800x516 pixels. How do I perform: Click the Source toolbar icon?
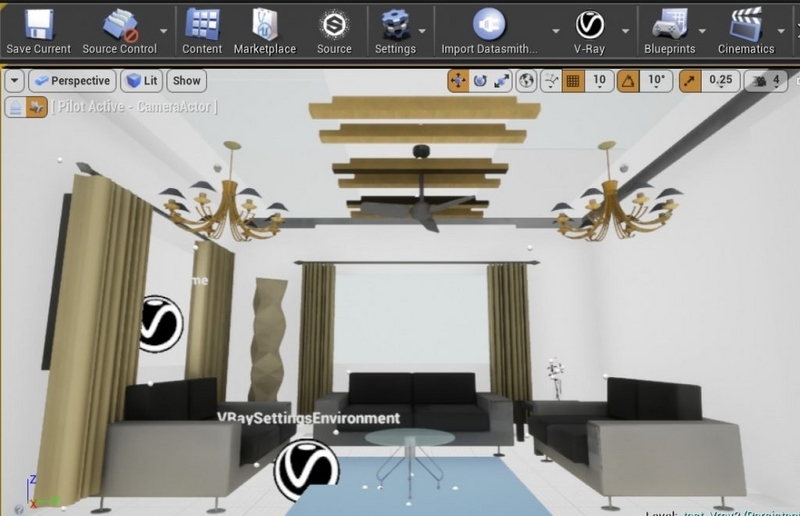pos(334,24)
